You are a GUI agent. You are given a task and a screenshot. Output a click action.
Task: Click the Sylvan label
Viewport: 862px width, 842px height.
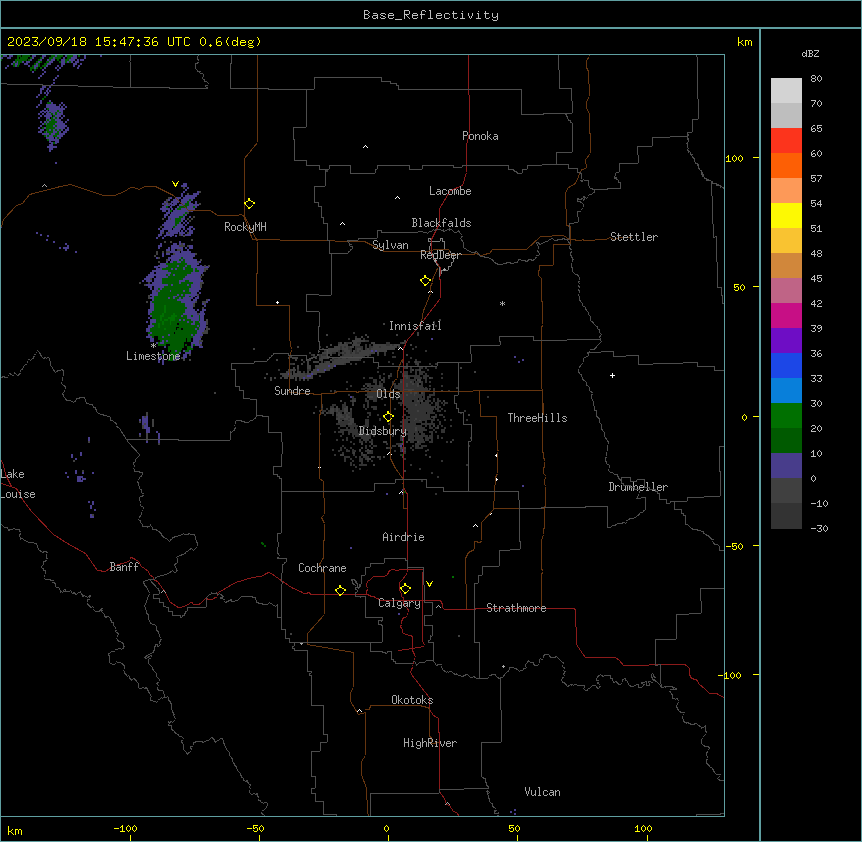(x=390, y=245)
